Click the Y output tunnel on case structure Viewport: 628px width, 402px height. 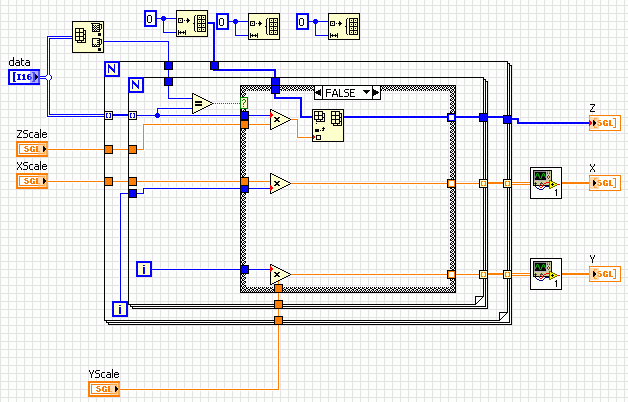[x=451, y=274]
